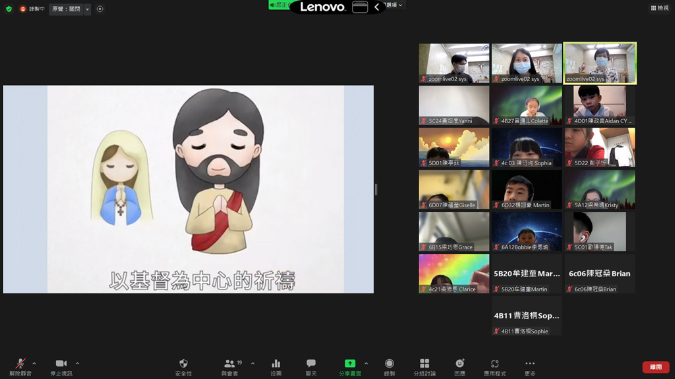Toggle original sound button at top left
675x379 pixels.
pos(66,9)
